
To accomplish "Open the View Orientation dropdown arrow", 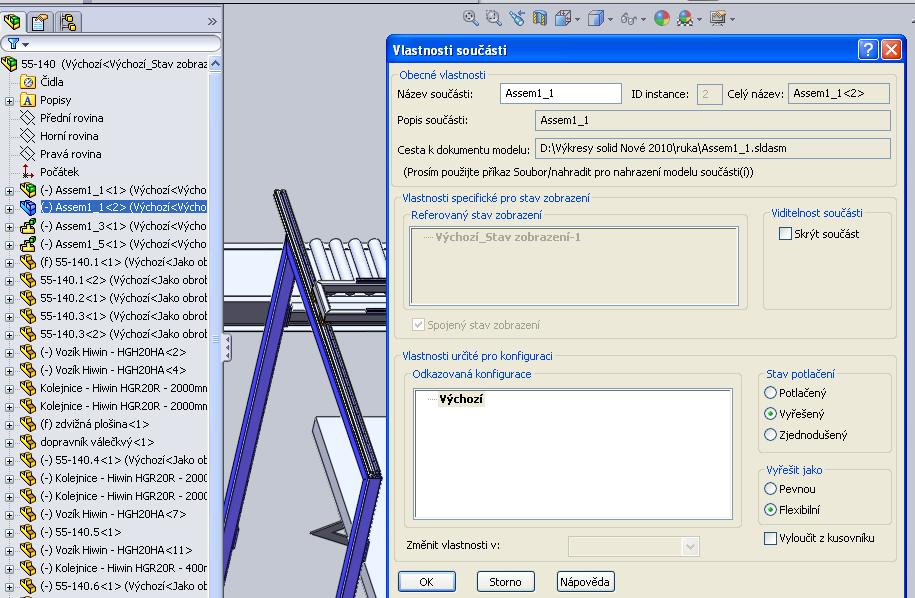I will click(x=577, y=18).
